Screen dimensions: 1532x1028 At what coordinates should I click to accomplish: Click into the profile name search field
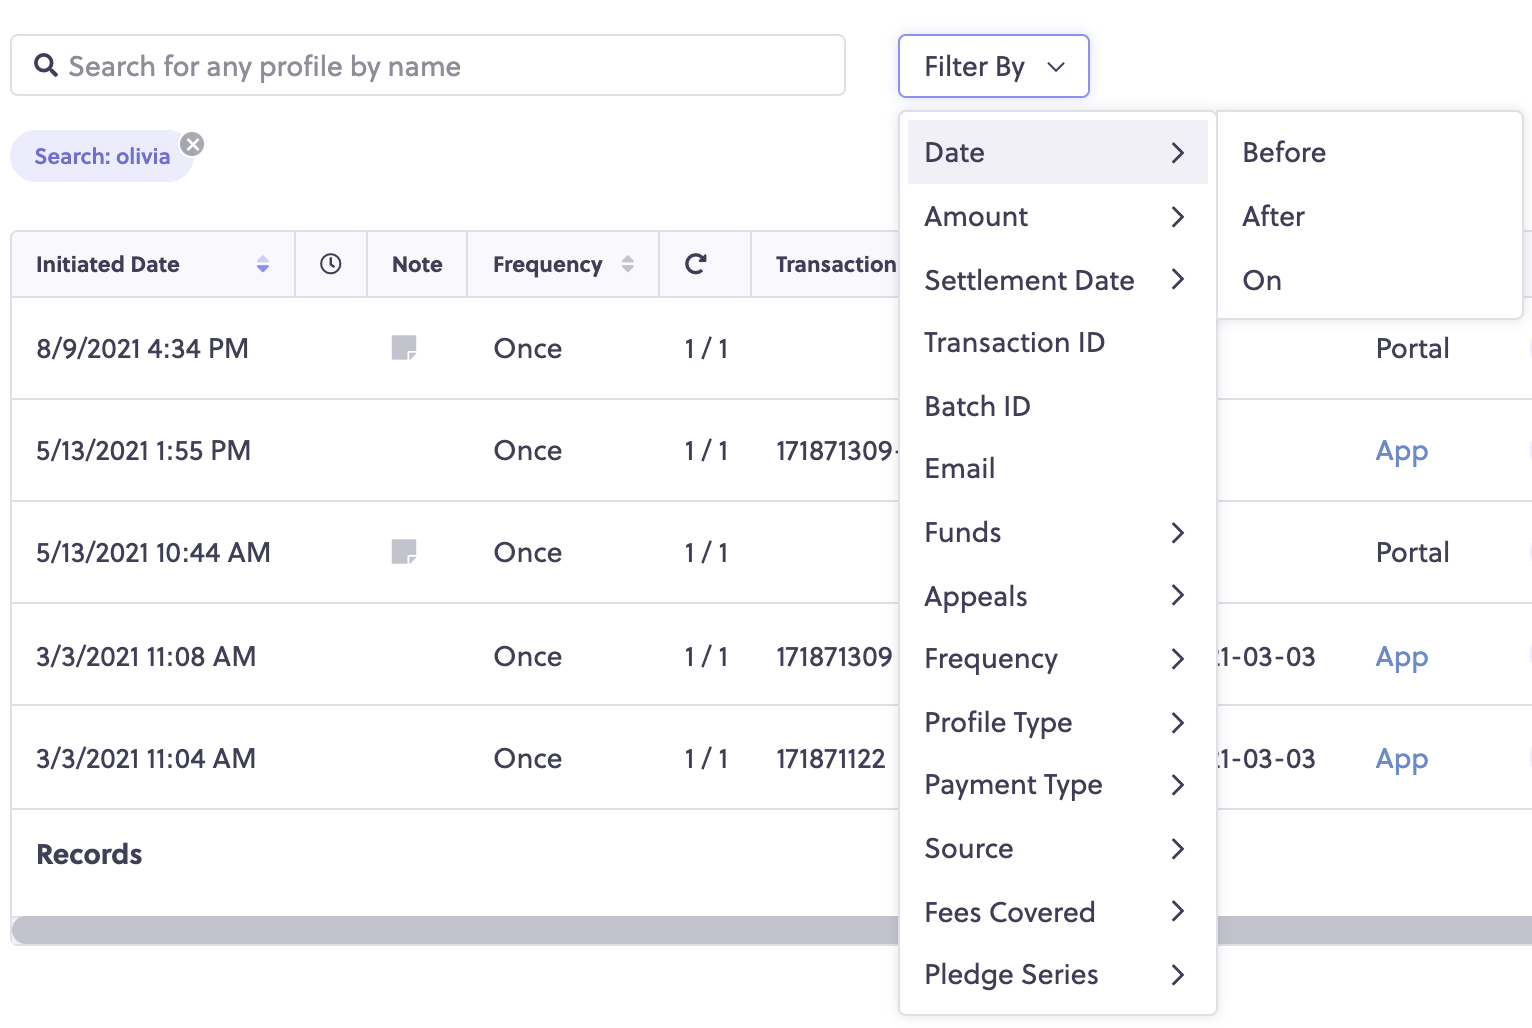coord(428,66)
